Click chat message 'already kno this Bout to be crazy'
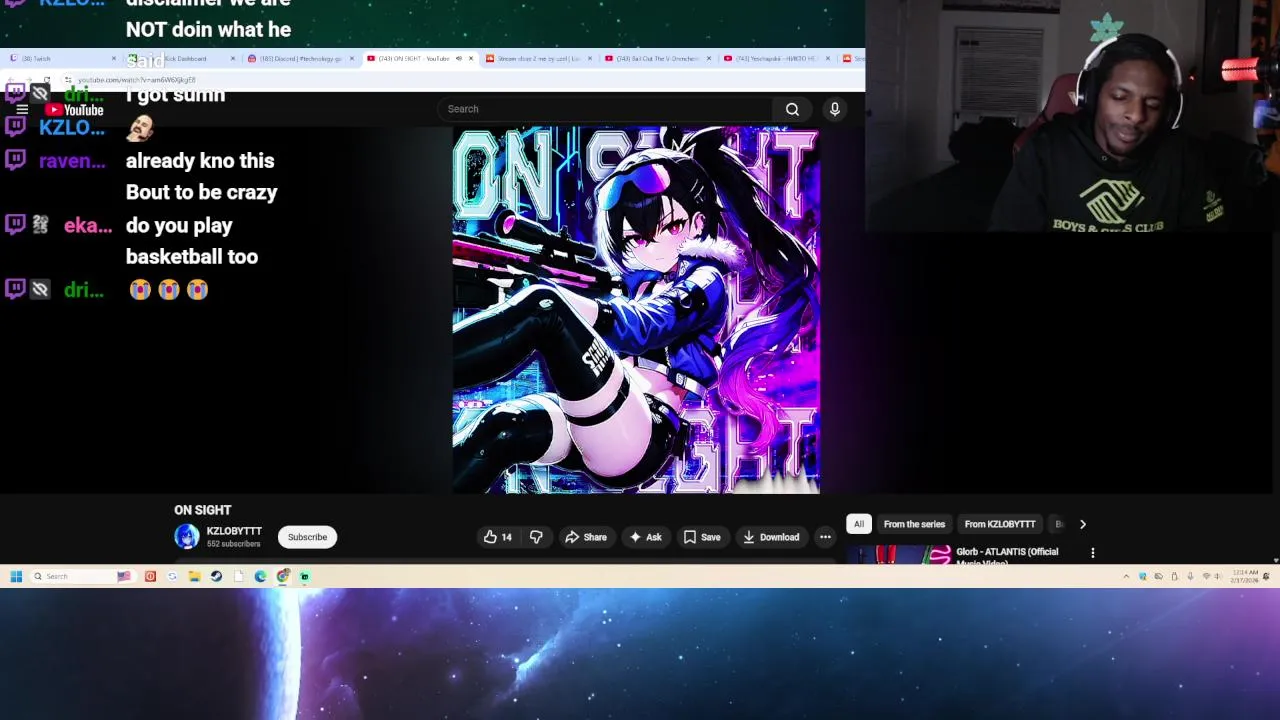Image resolution: width=1280 pixels, height=720 pixels. (x=202, y=176)
